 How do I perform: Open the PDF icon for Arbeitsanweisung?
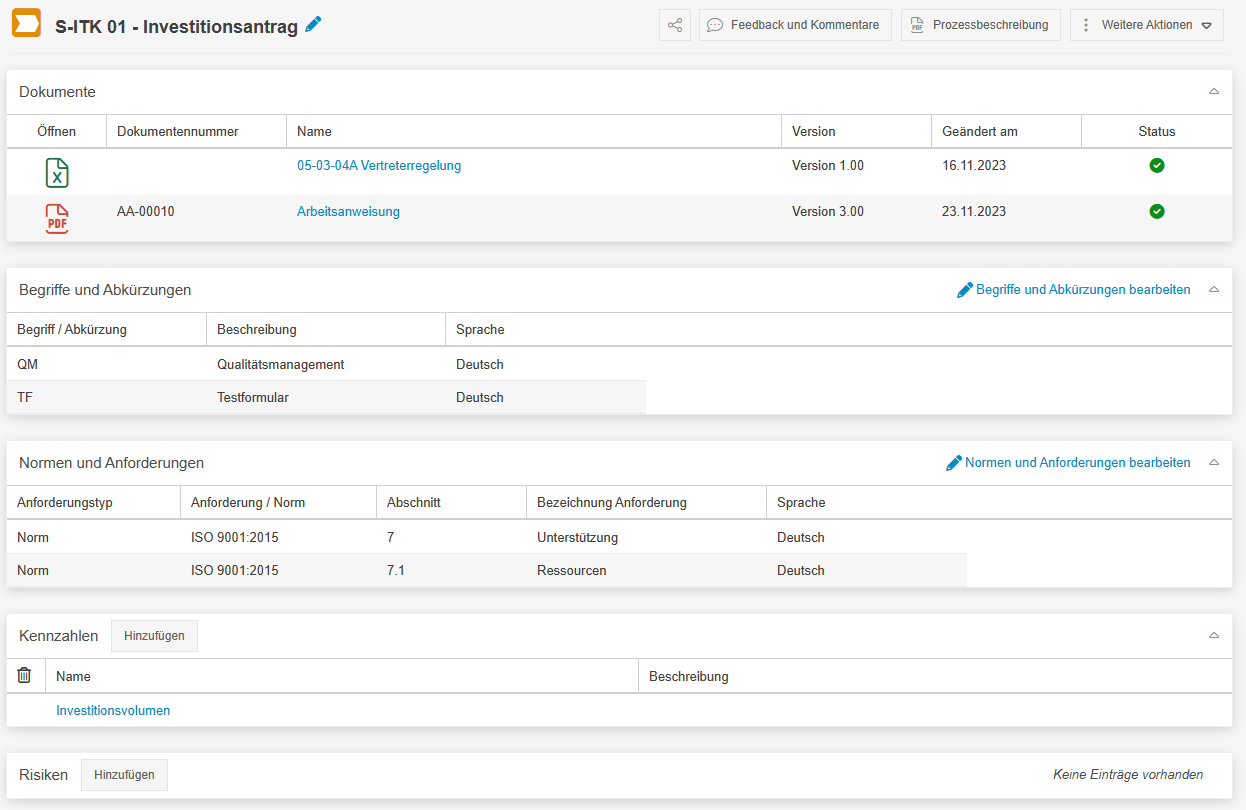click(57, 218)
